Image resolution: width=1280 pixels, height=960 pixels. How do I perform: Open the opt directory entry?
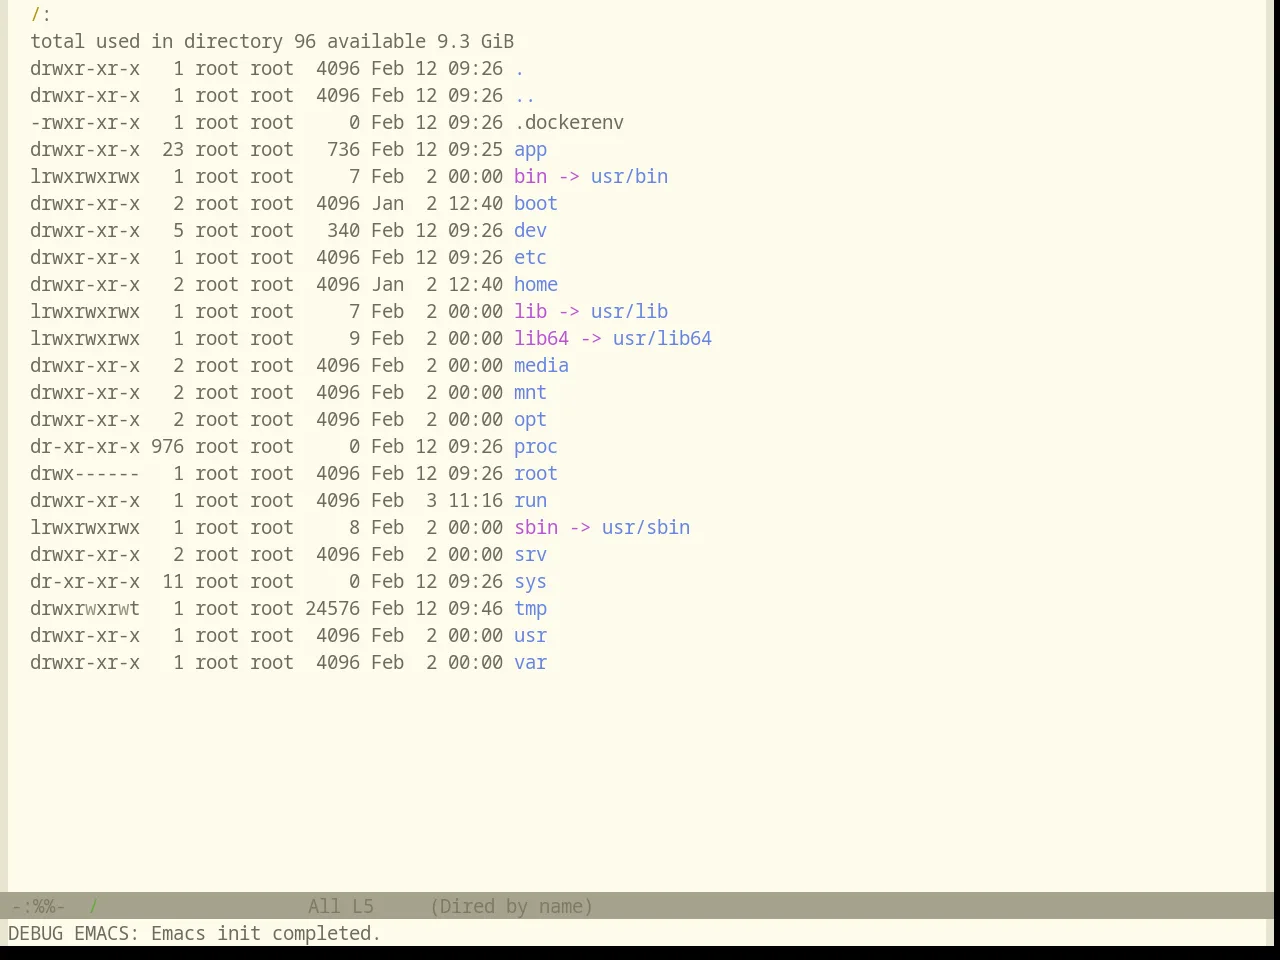click(x=530, y=420)
